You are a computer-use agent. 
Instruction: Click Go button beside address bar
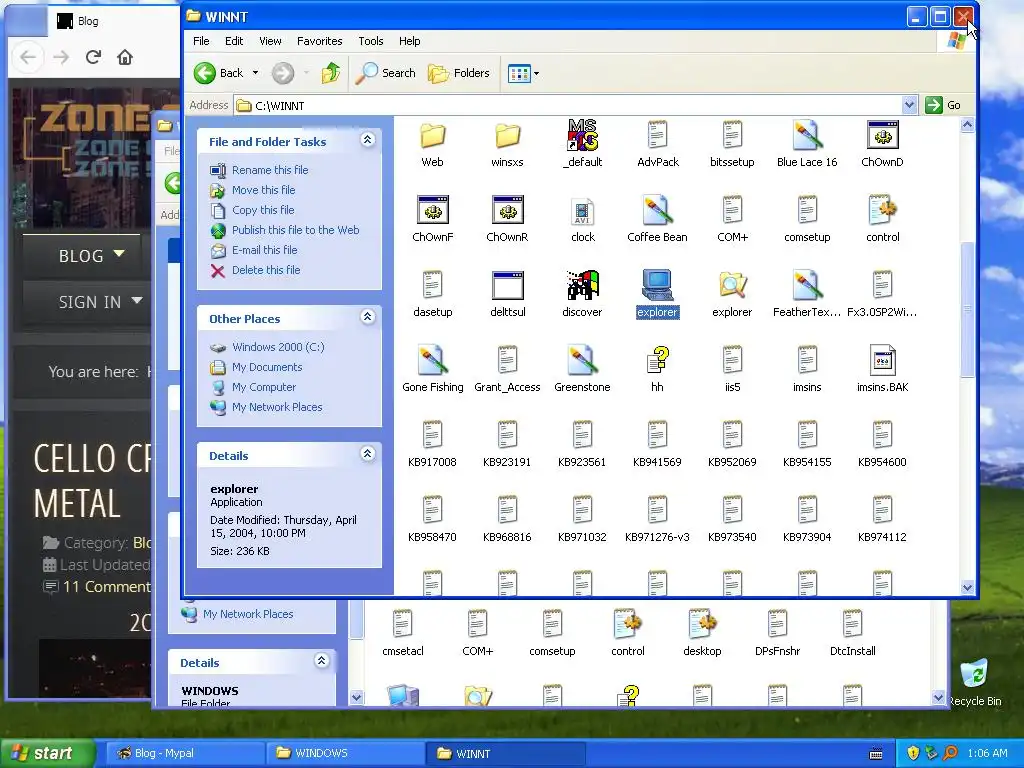point(944,104)
